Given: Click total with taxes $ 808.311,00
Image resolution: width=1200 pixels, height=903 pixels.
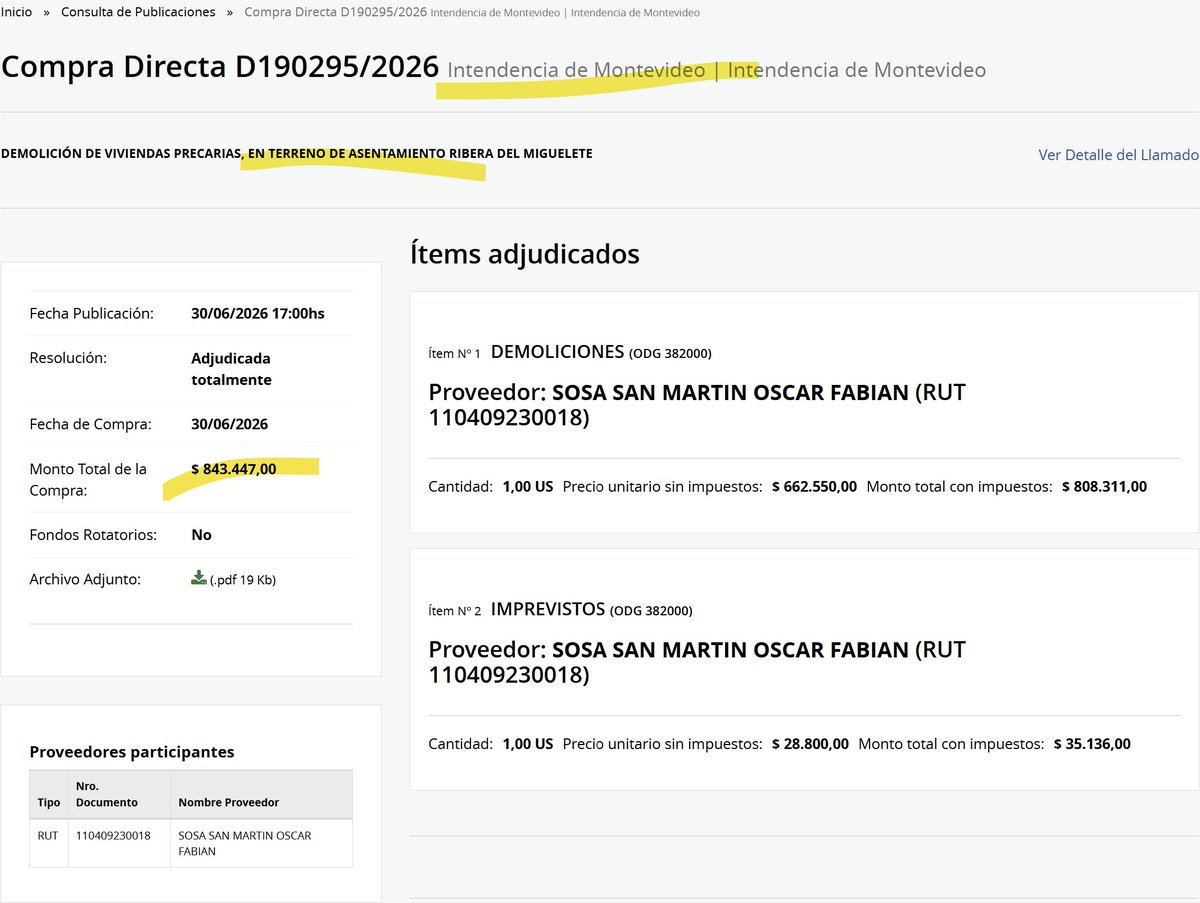Looking at the screenshot, I should coord(1104,487).
